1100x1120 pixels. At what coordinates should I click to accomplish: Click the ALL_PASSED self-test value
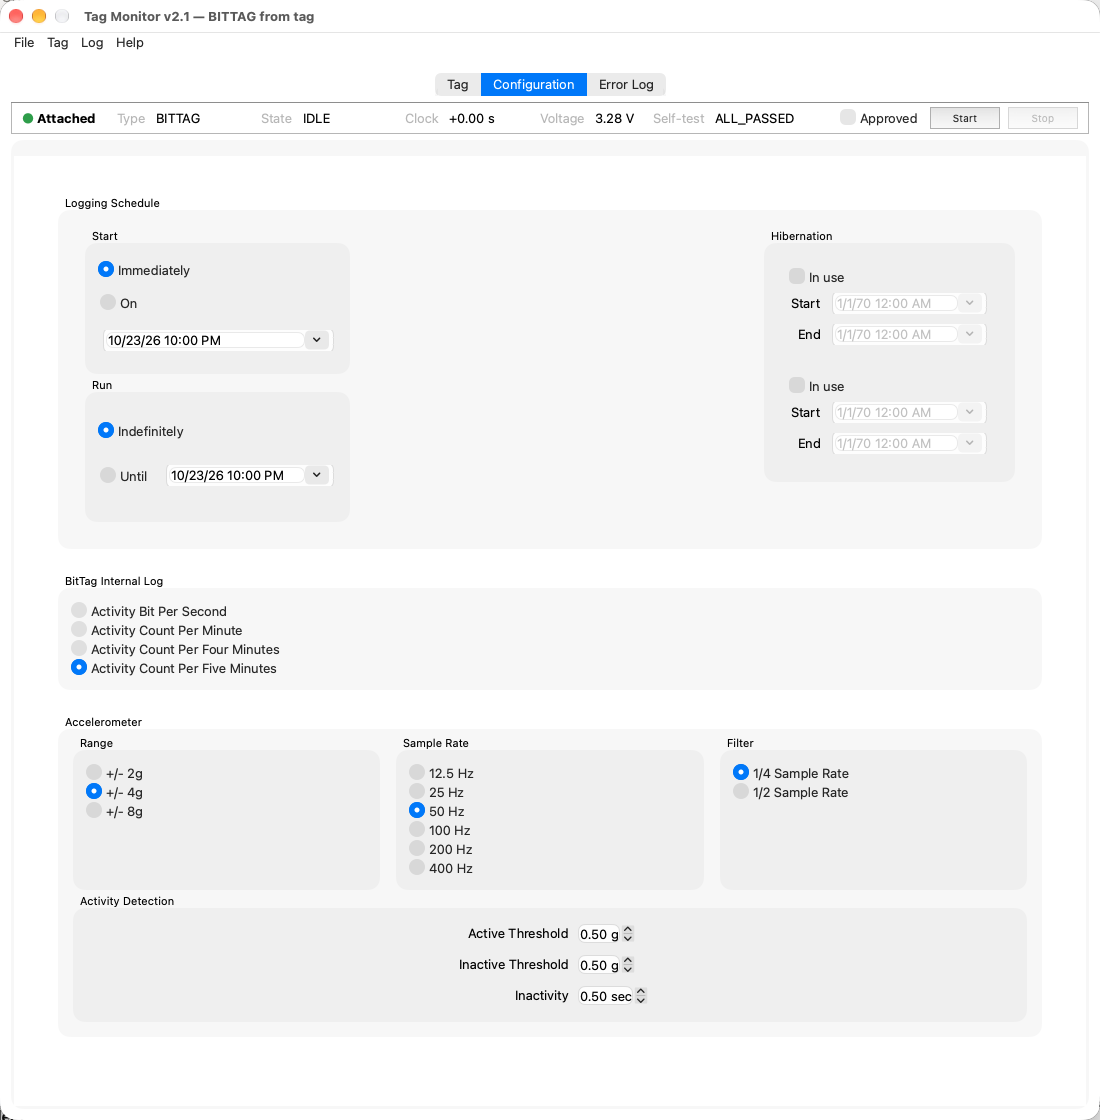754,119
